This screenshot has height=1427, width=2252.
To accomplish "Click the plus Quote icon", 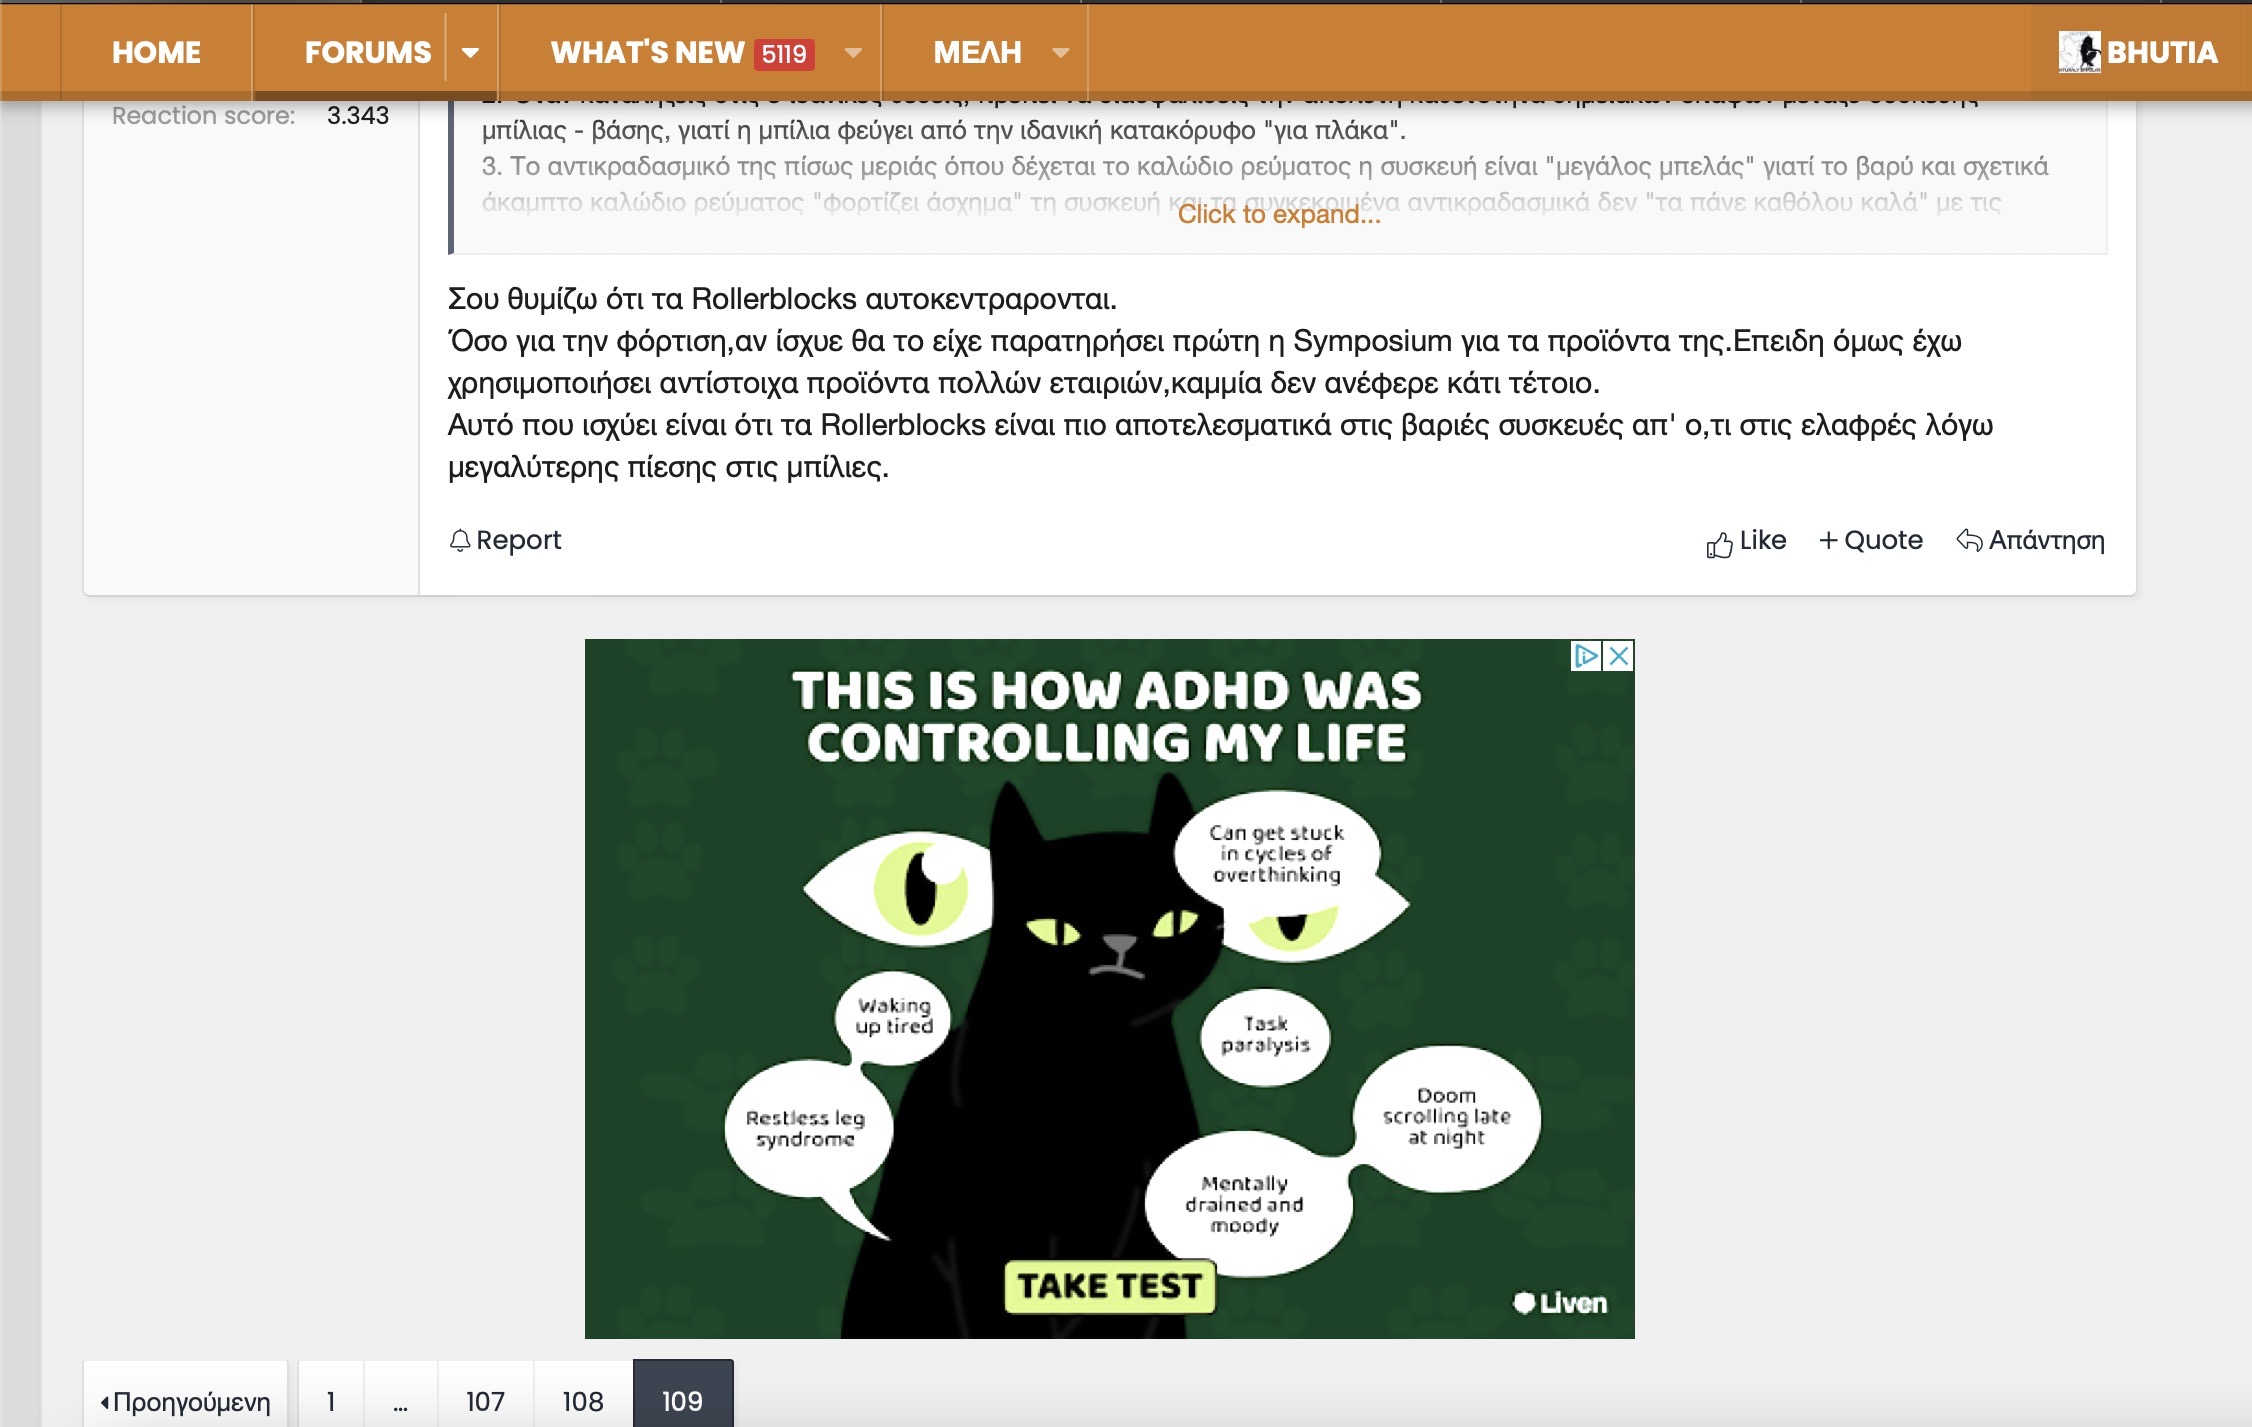I will pos(1828,541).
